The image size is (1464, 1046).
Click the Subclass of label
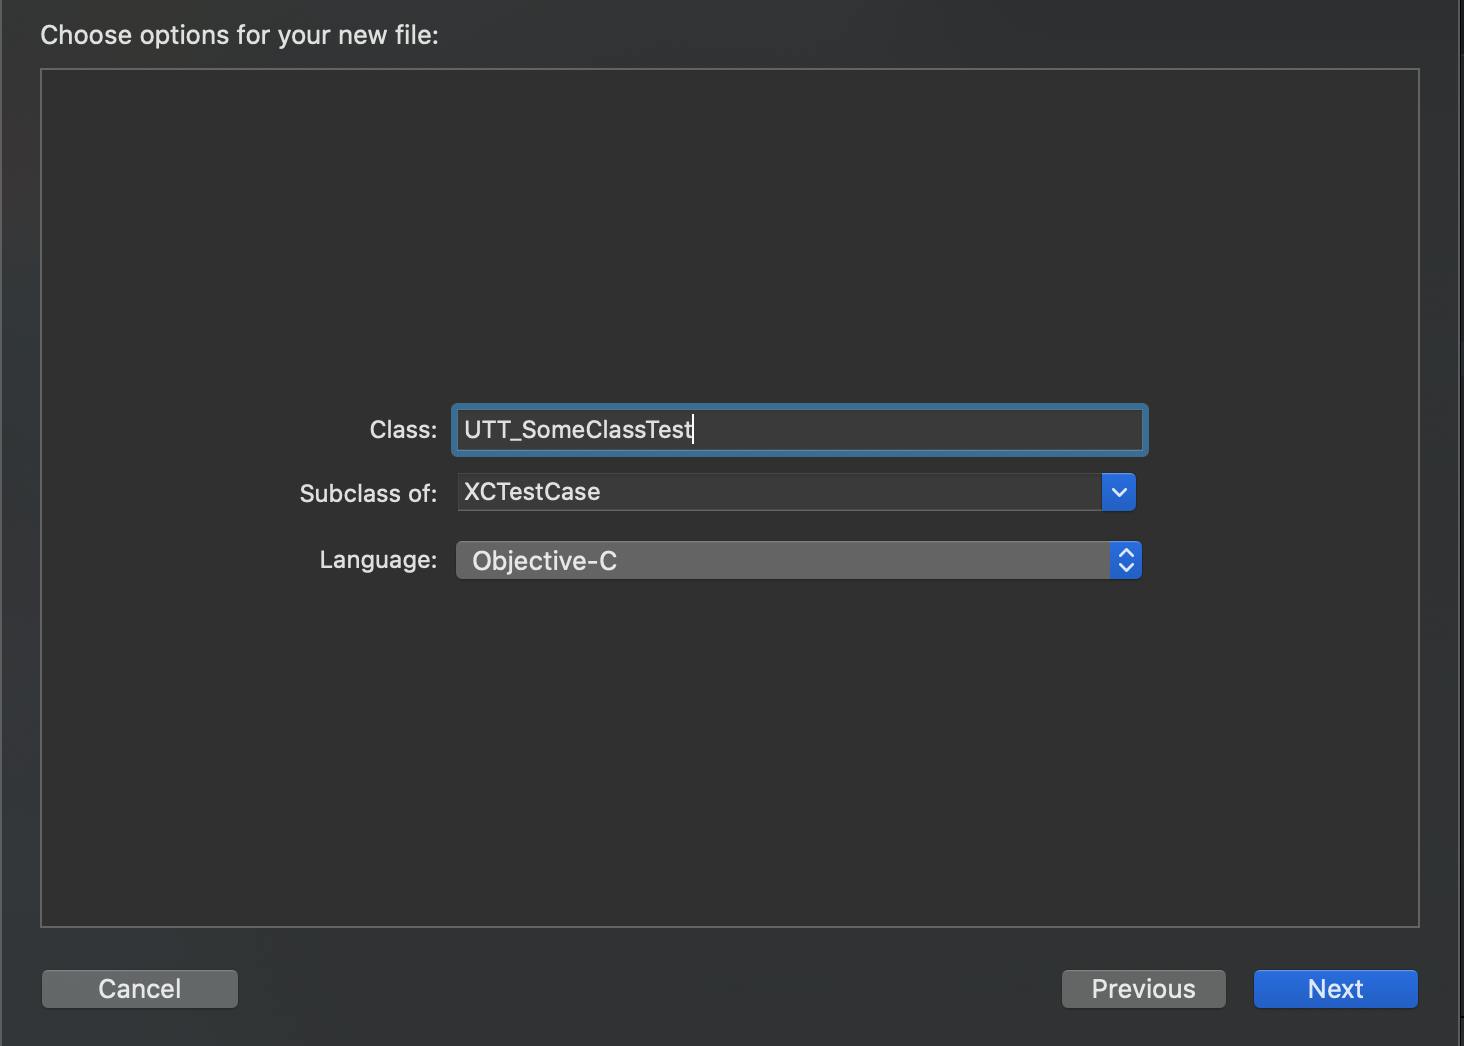pyautogui.click(x=368, y=493)
